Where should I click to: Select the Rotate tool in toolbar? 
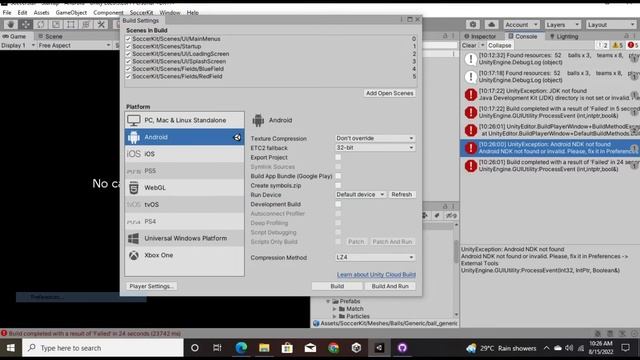pyautogui.click(x=41, y=24)
